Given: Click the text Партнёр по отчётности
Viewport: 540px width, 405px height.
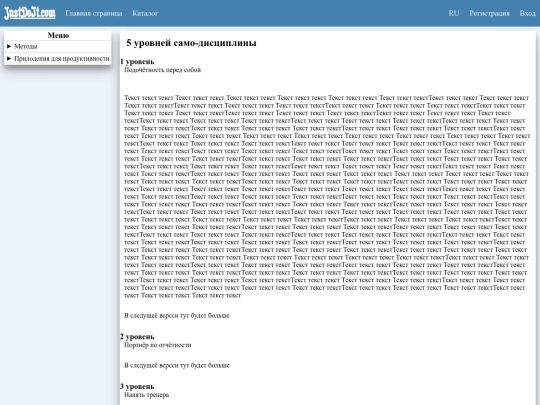Looking at the screenshot, I should coord(157,345).
